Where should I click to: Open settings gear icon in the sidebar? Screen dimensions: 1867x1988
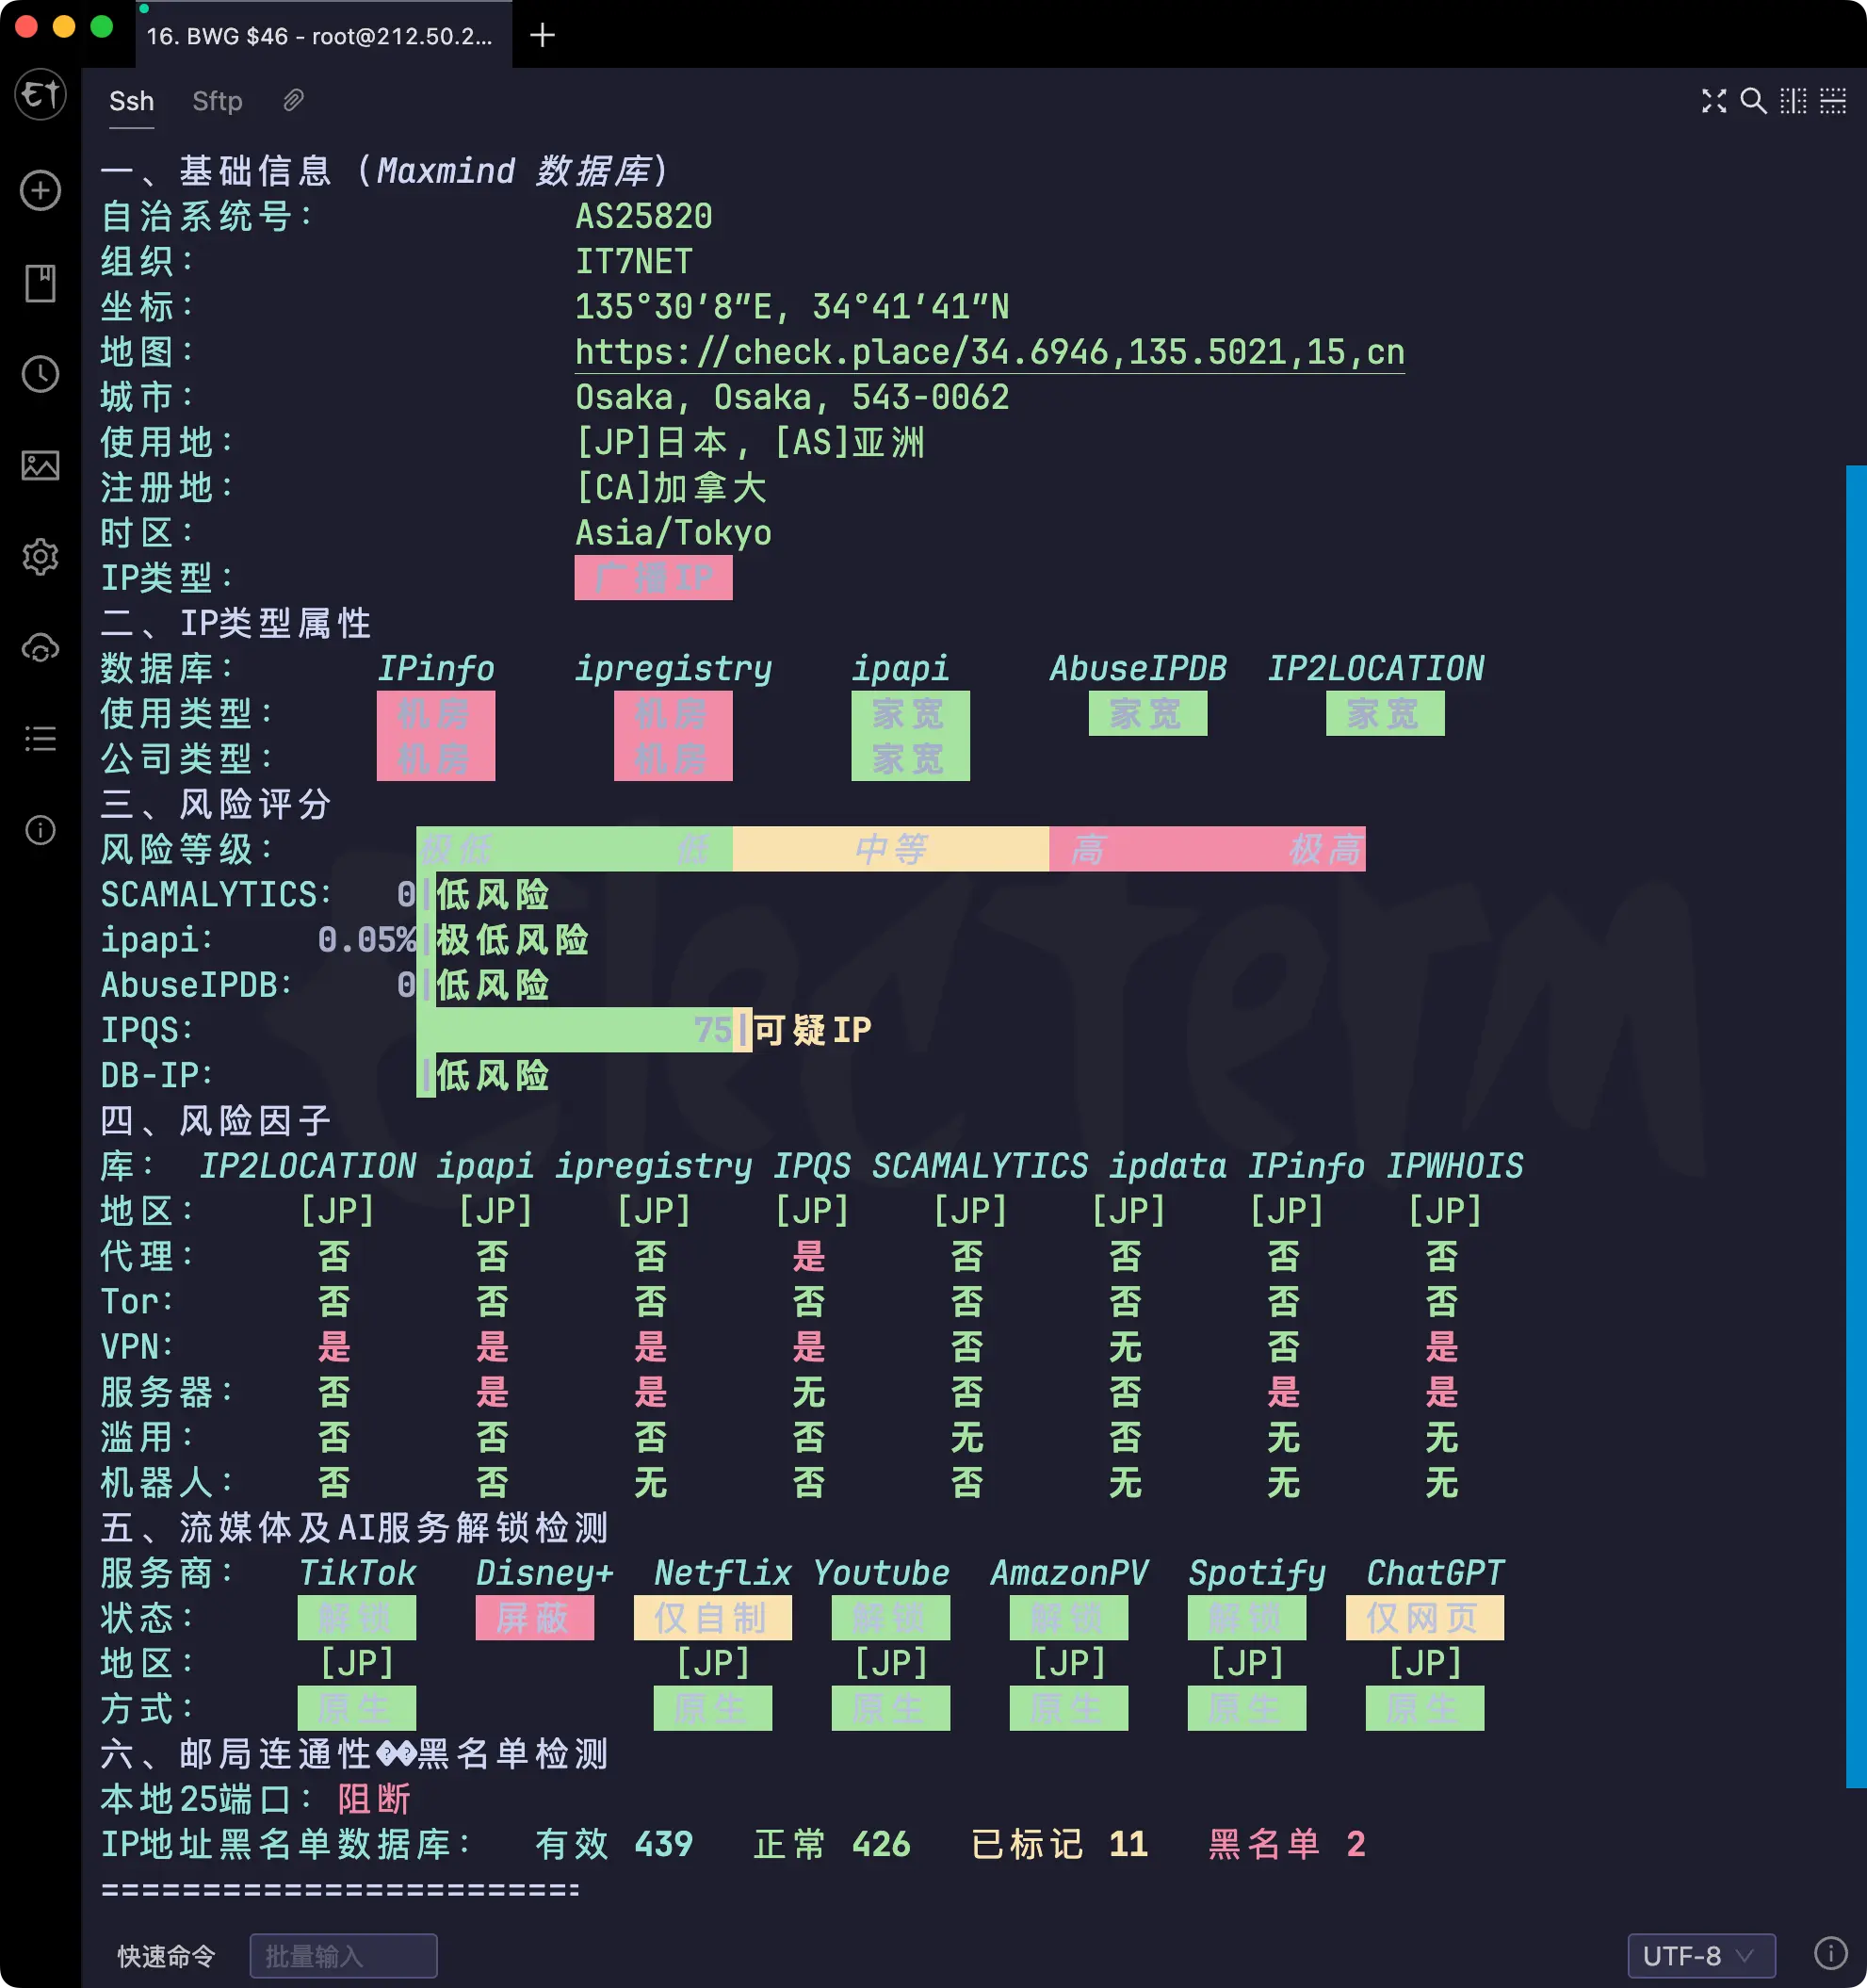click(40, 556)
